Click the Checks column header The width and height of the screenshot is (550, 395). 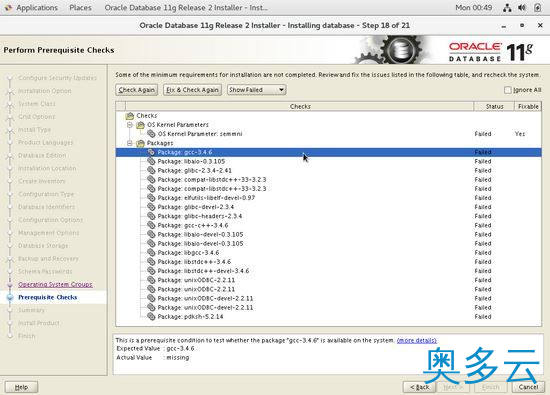(x=300, y=106)
